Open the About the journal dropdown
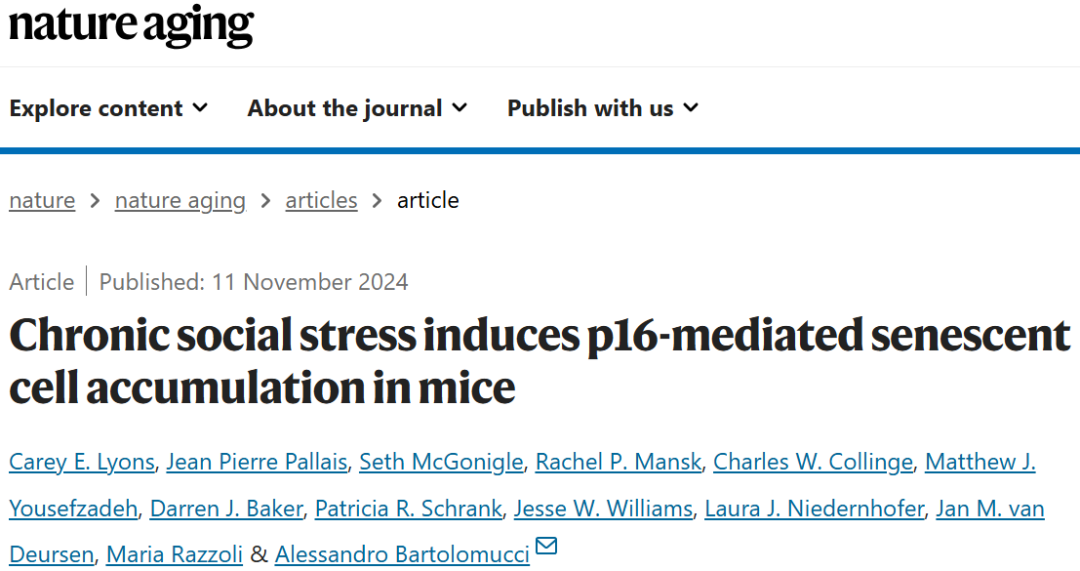The image size is (1080, 571). click(x=357, y=108)
